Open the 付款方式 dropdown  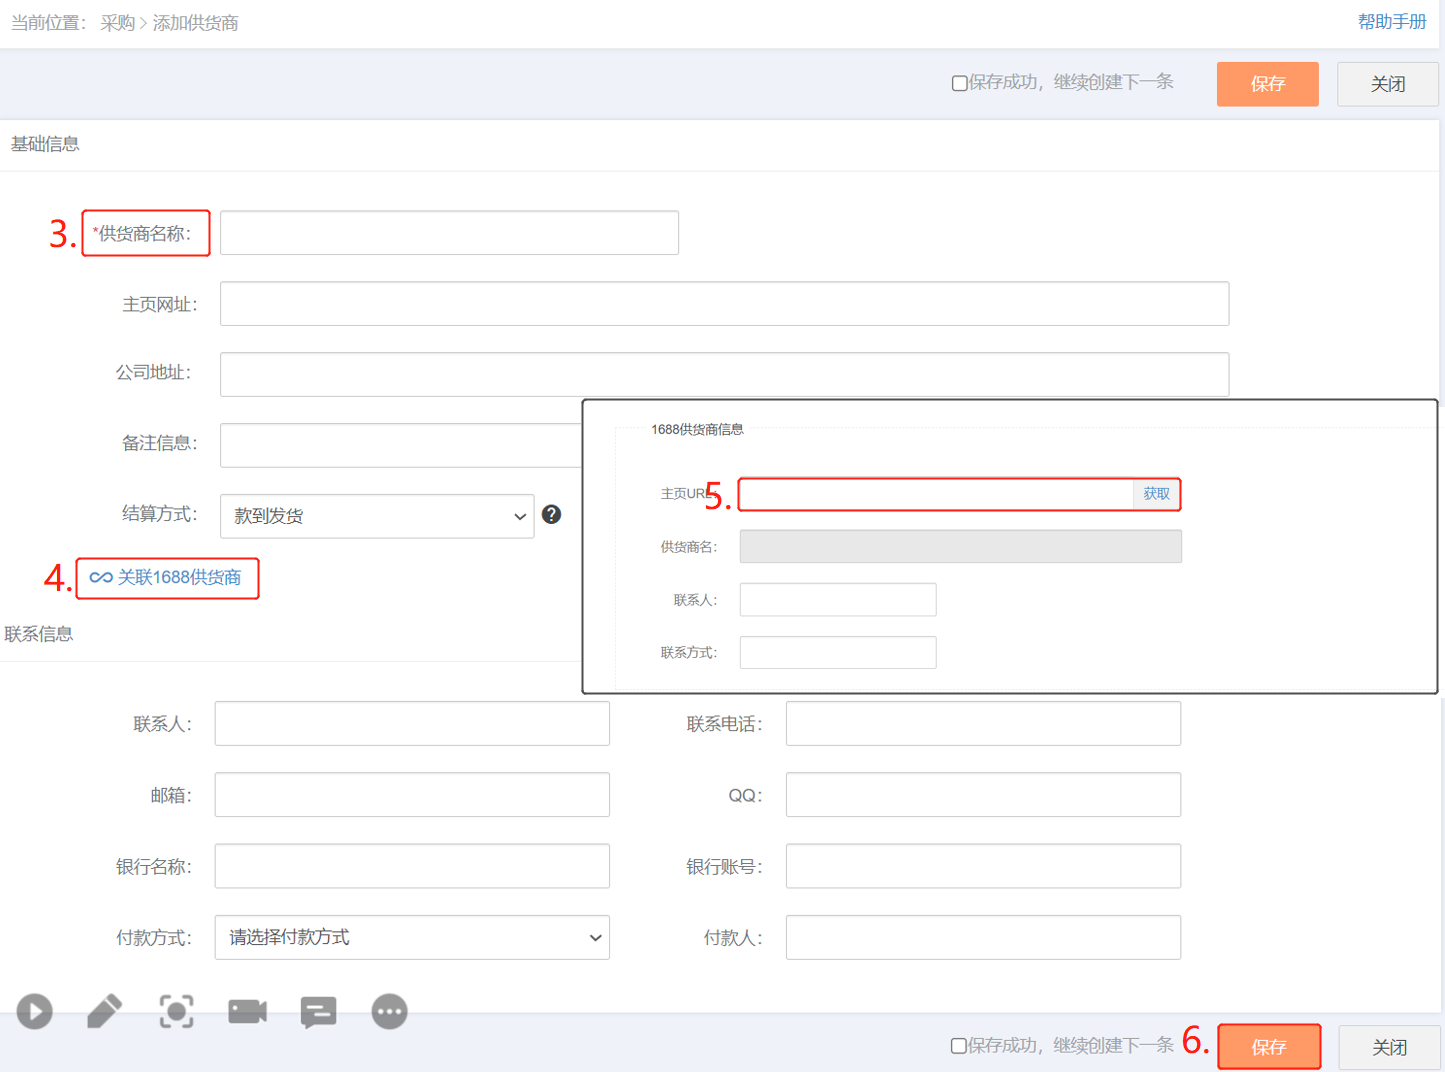click(412, 937)
